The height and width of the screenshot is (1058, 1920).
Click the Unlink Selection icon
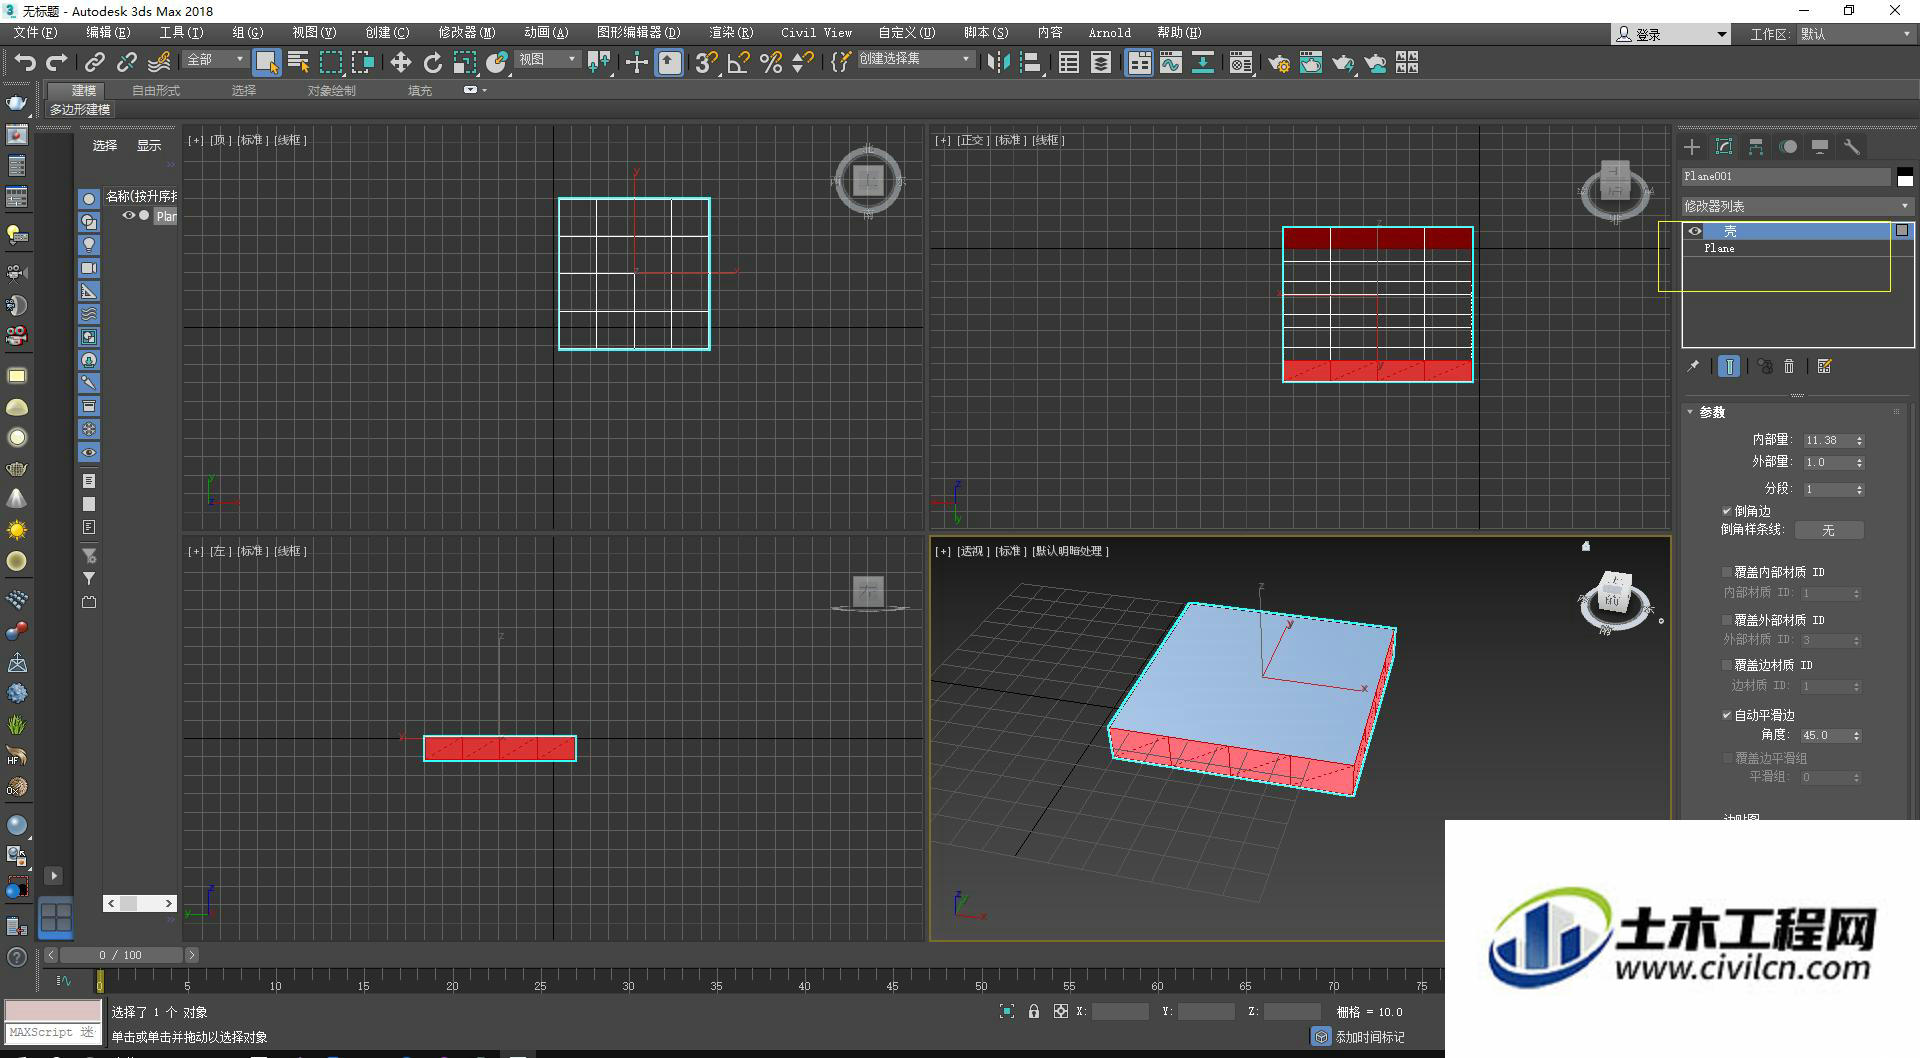(126, 63)
